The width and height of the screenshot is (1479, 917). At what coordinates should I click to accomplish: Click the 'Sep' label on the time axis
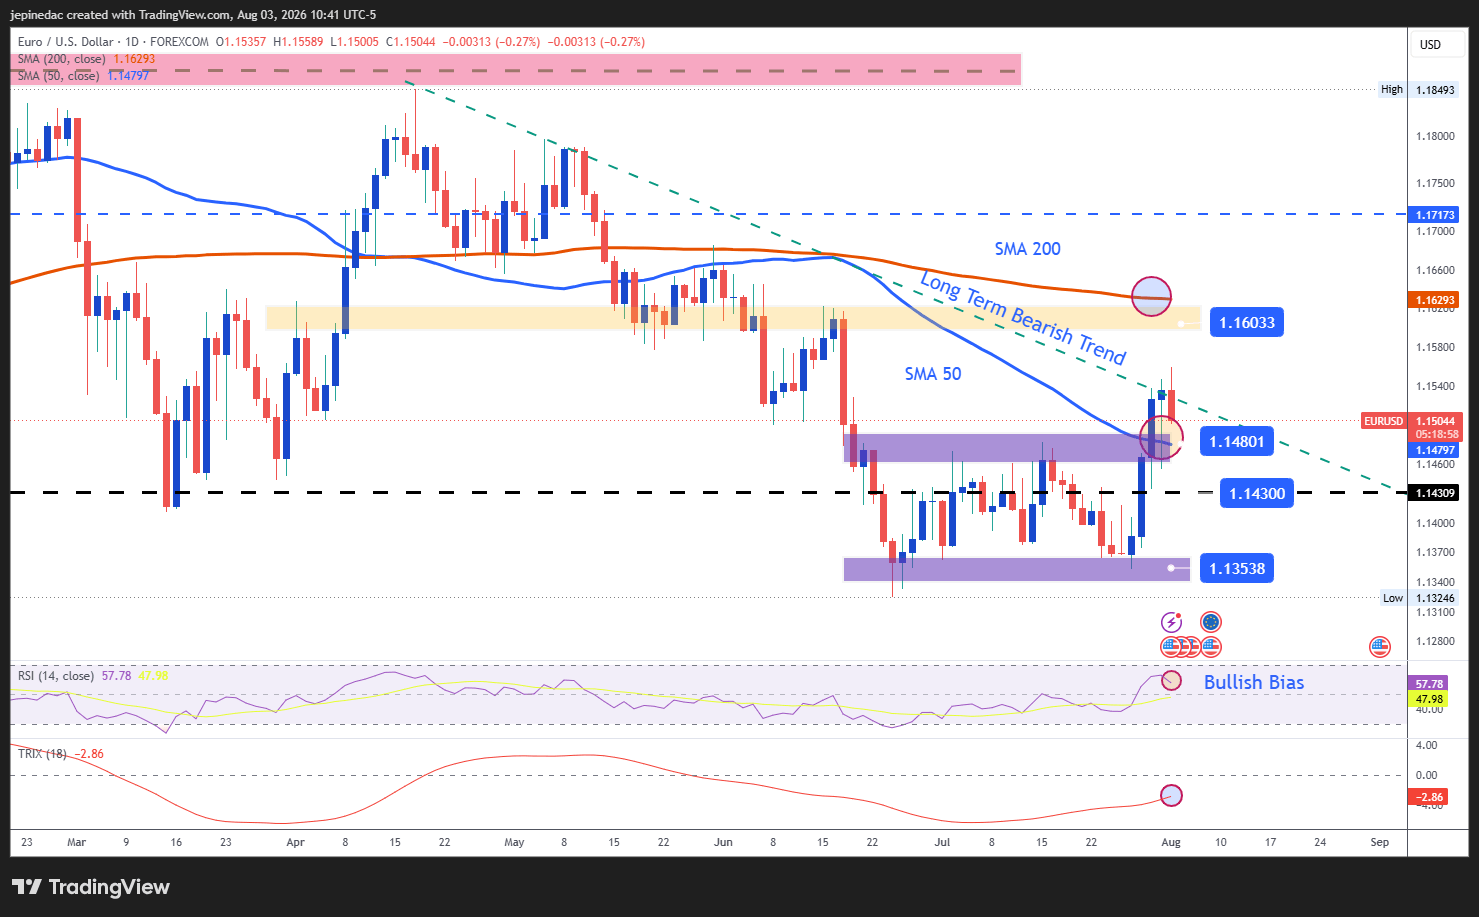(x=1380, y=842)
